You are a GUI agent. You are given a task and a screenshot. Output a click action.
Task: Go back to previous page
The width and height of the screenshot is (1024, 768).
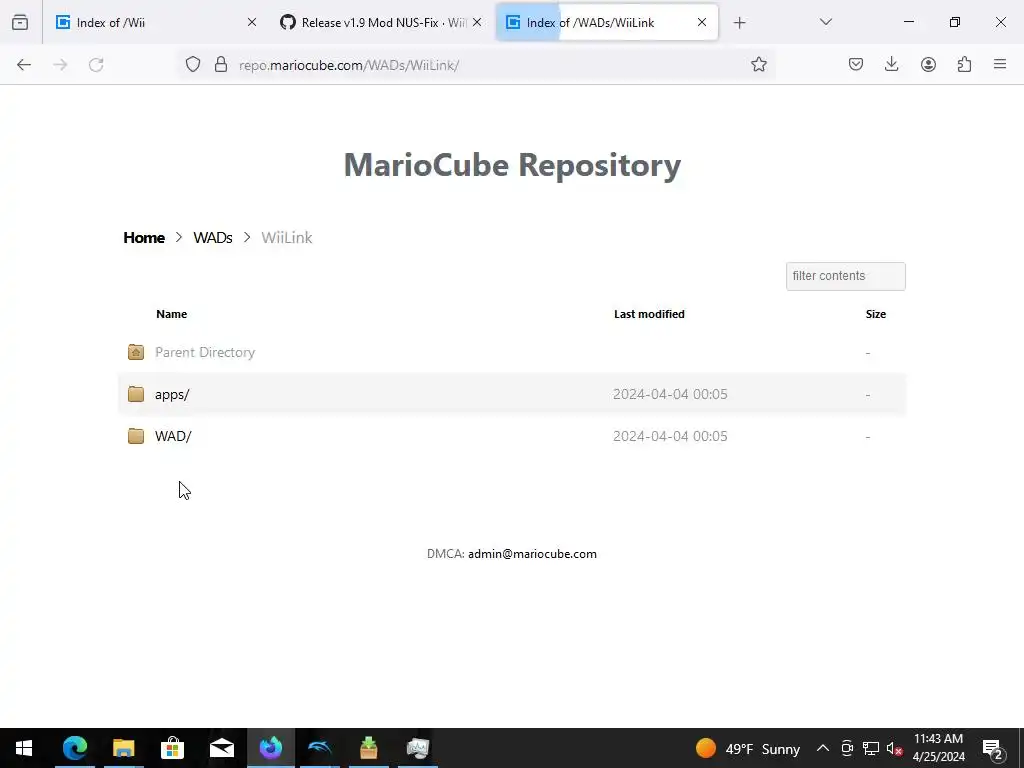24,65
